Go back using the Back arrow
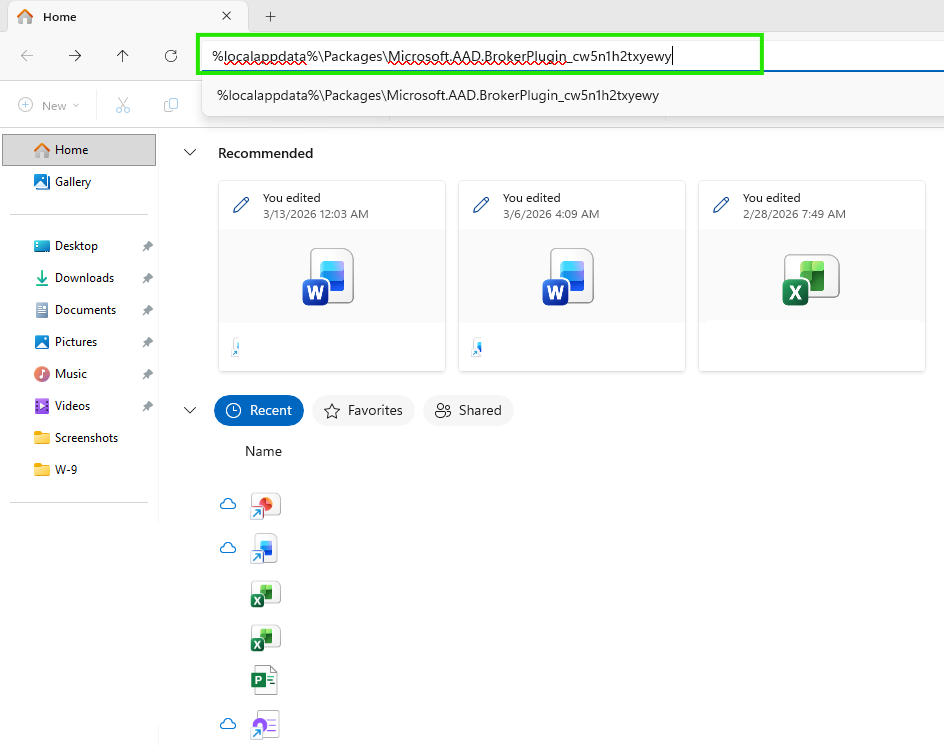Image resolution: width=944 pixels, height=746 pixels. point(27,56)
